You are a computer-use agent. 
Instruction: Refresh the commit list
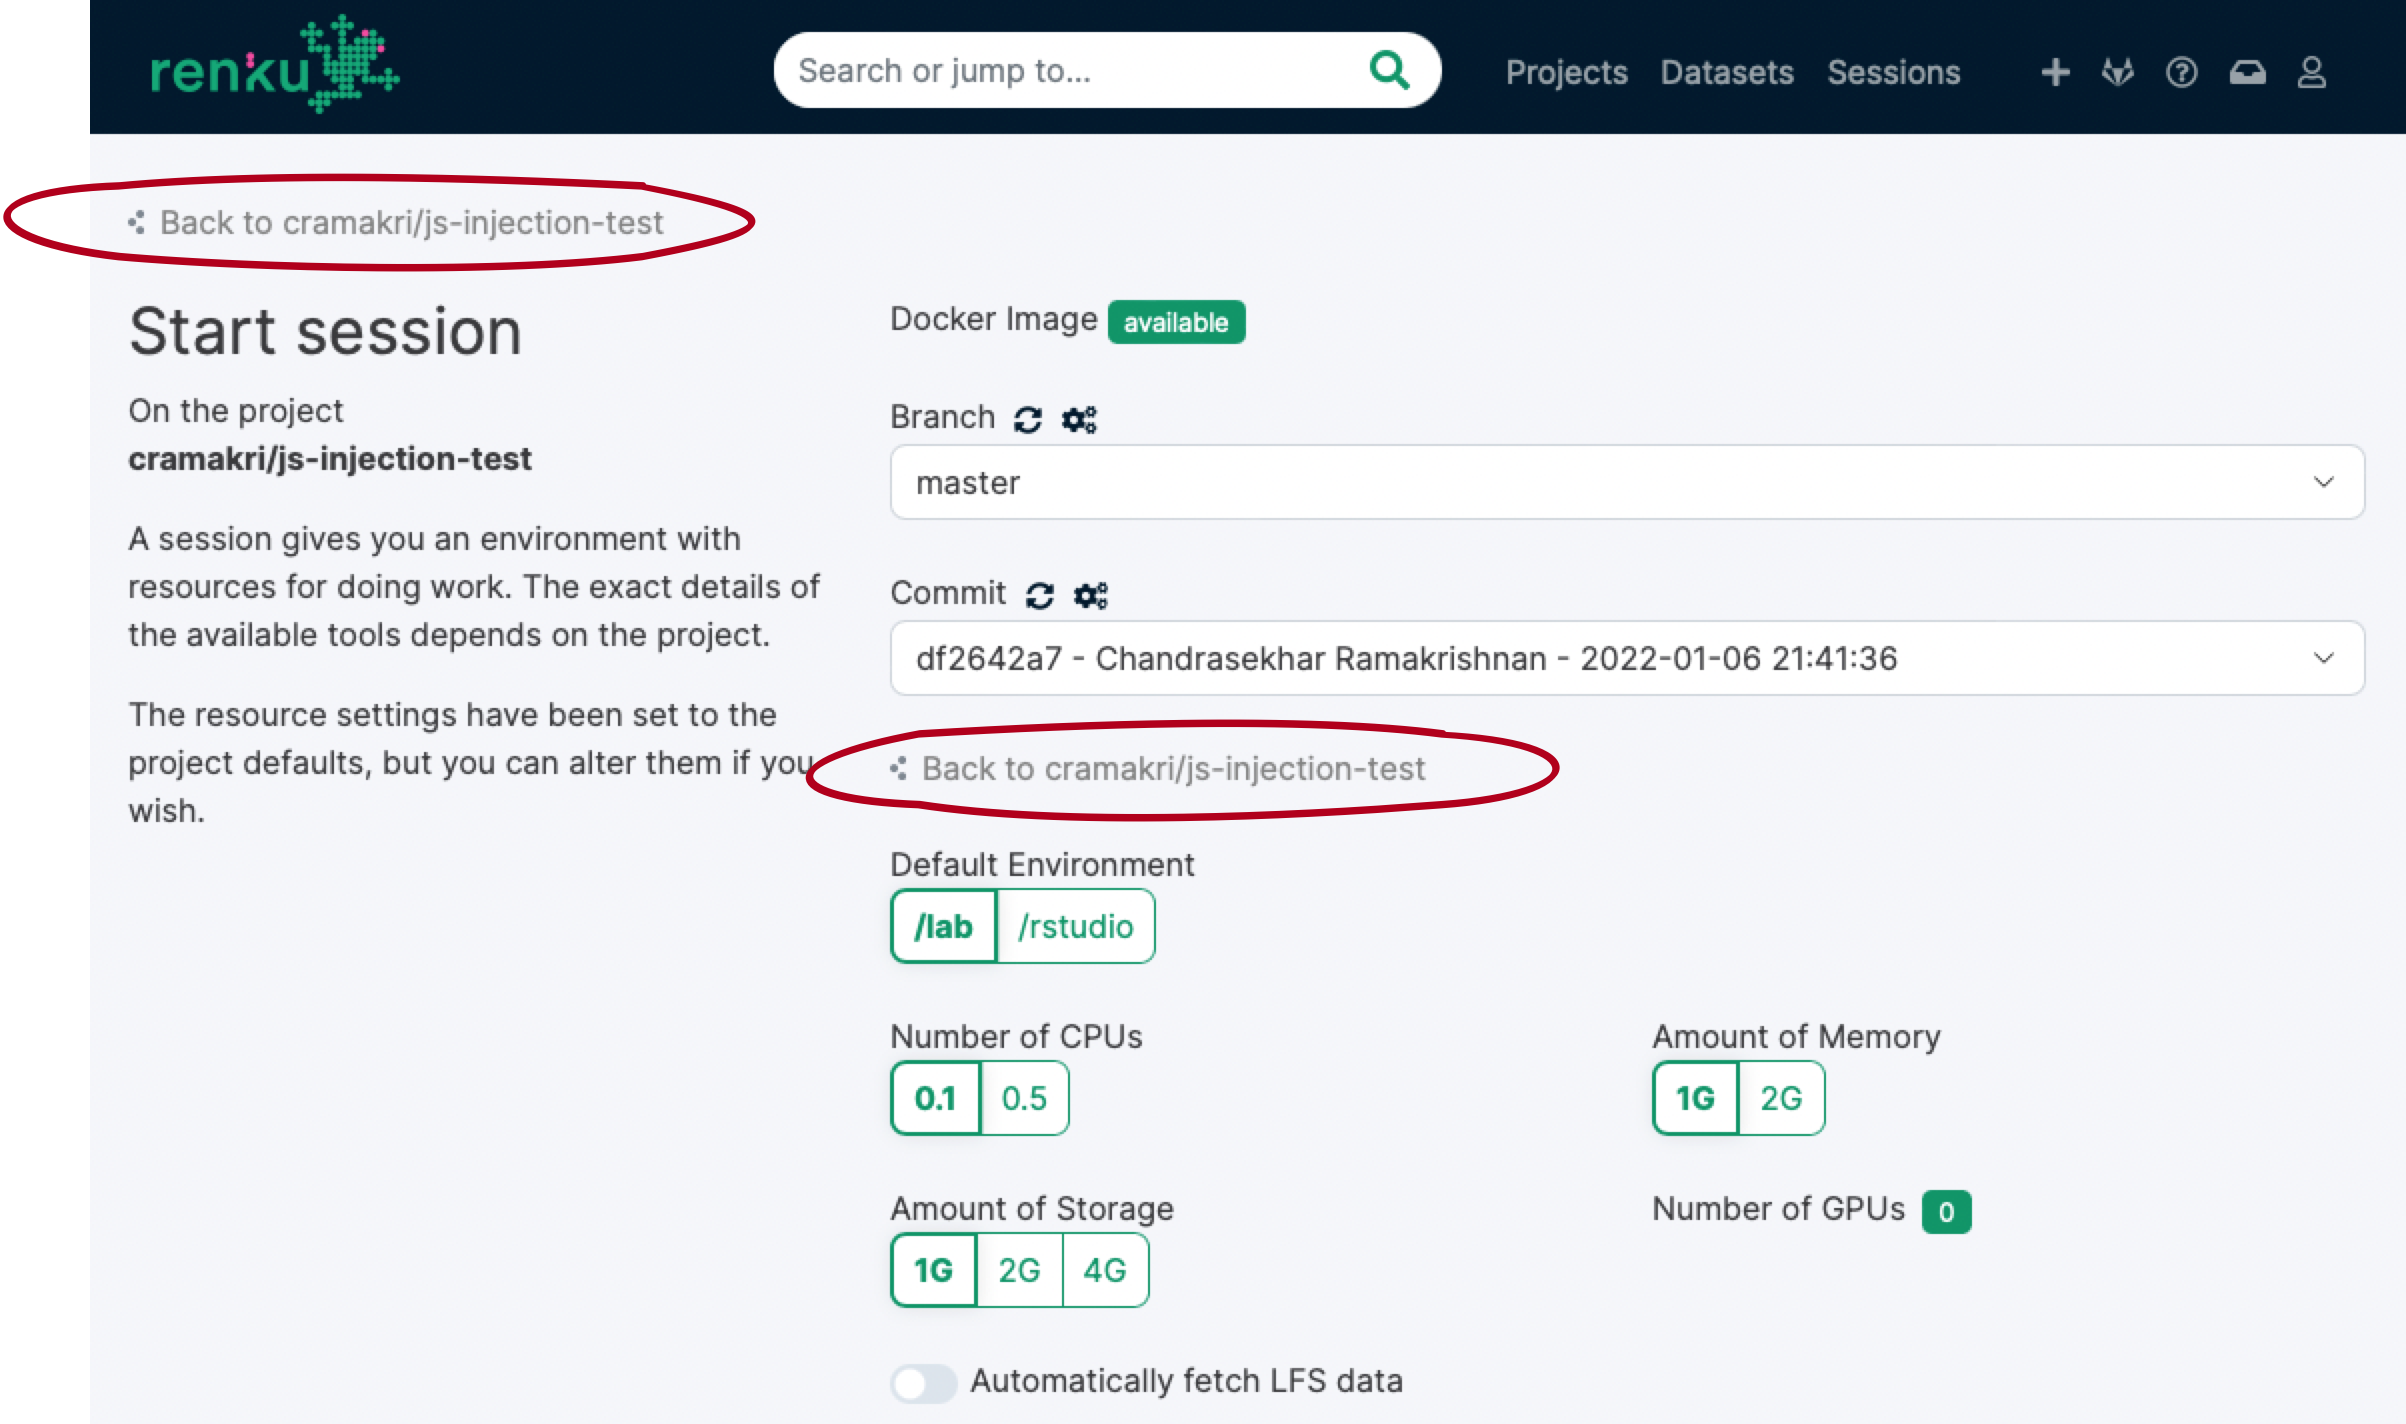coord(1040,593)
